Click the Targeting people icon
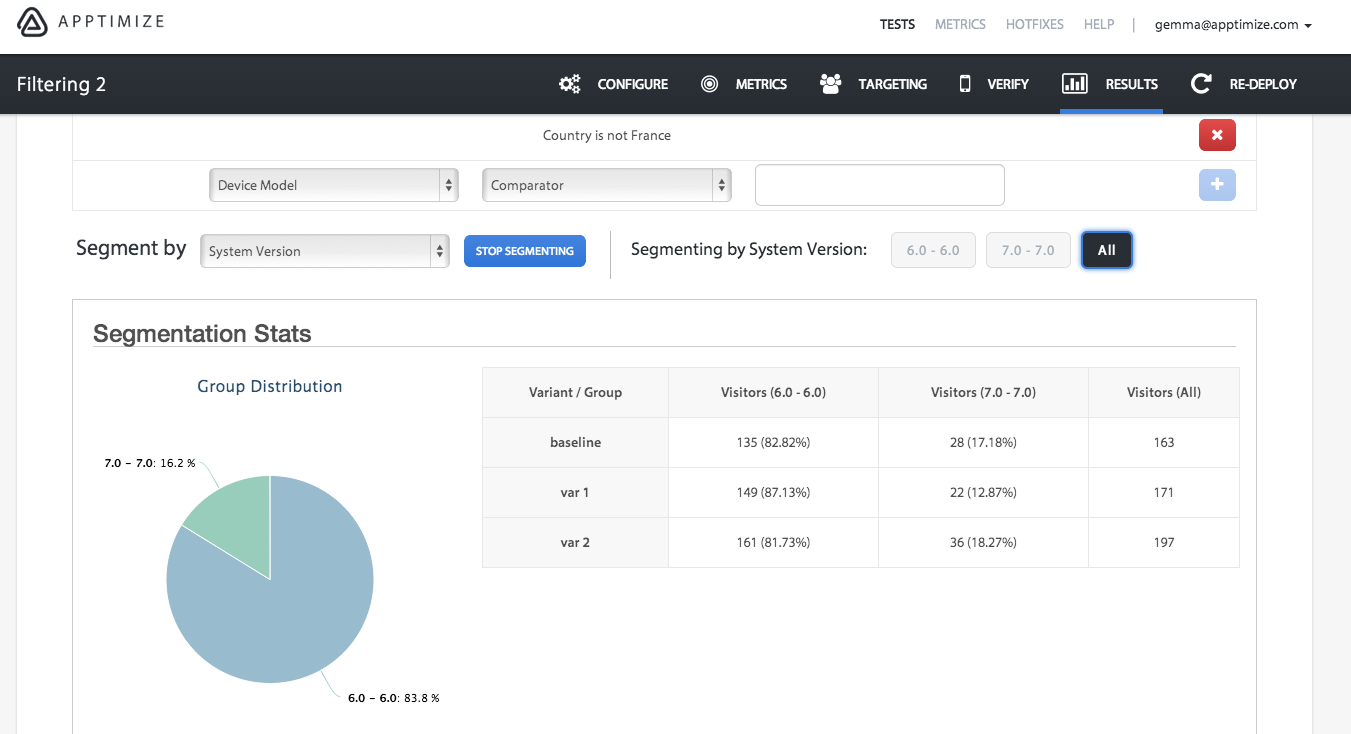Image resolution: width=1351 pixels, height=734 pixels. coord(830,84)
